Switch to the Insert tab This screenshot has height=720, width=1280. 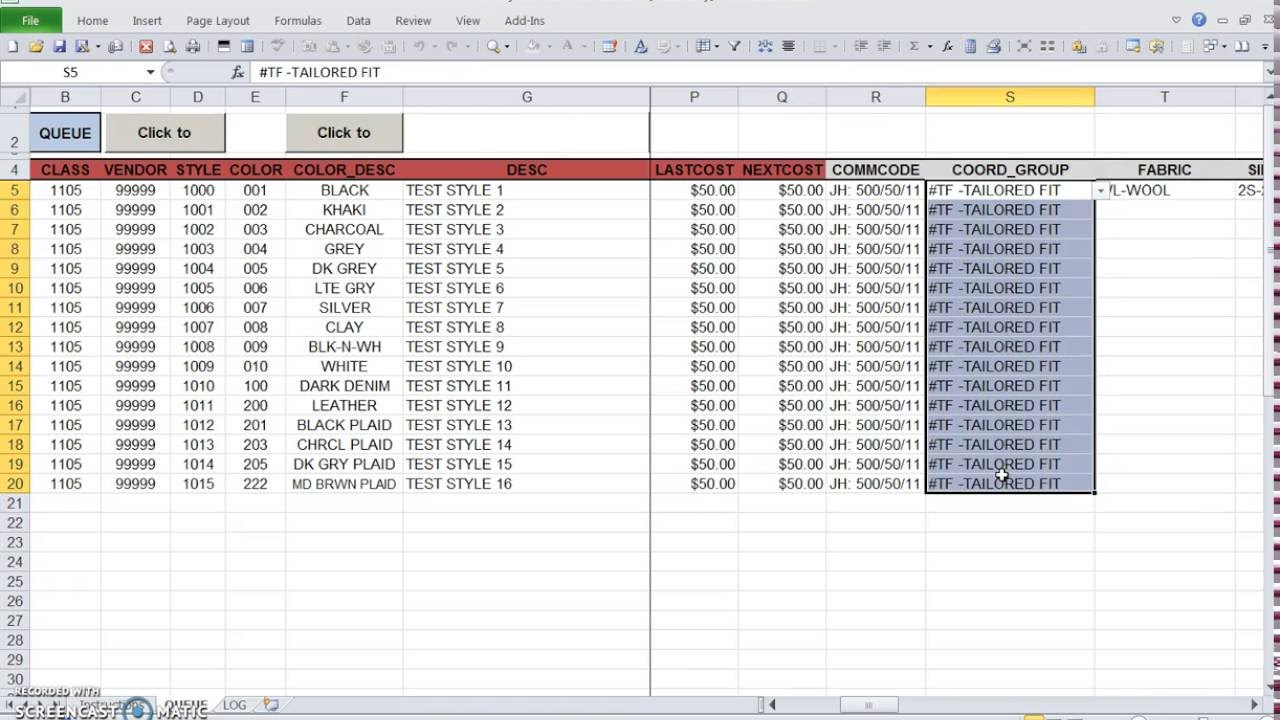(147, 20)
